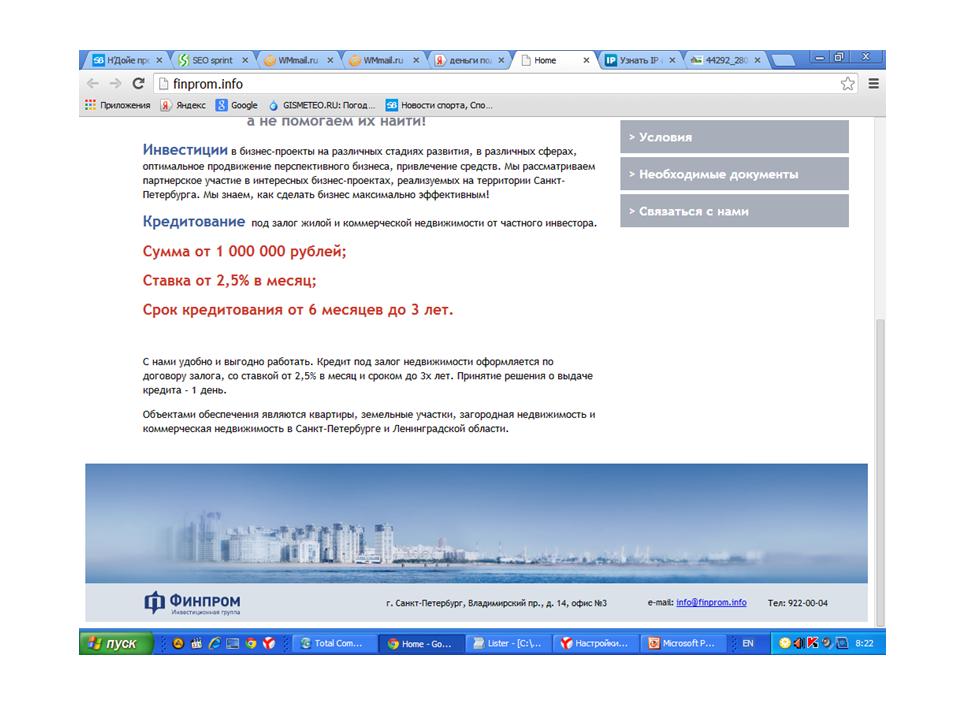Screen dimensions: 960x720
Task: Launch Internet Explorer from quick launch
Action: pos(215,643)
